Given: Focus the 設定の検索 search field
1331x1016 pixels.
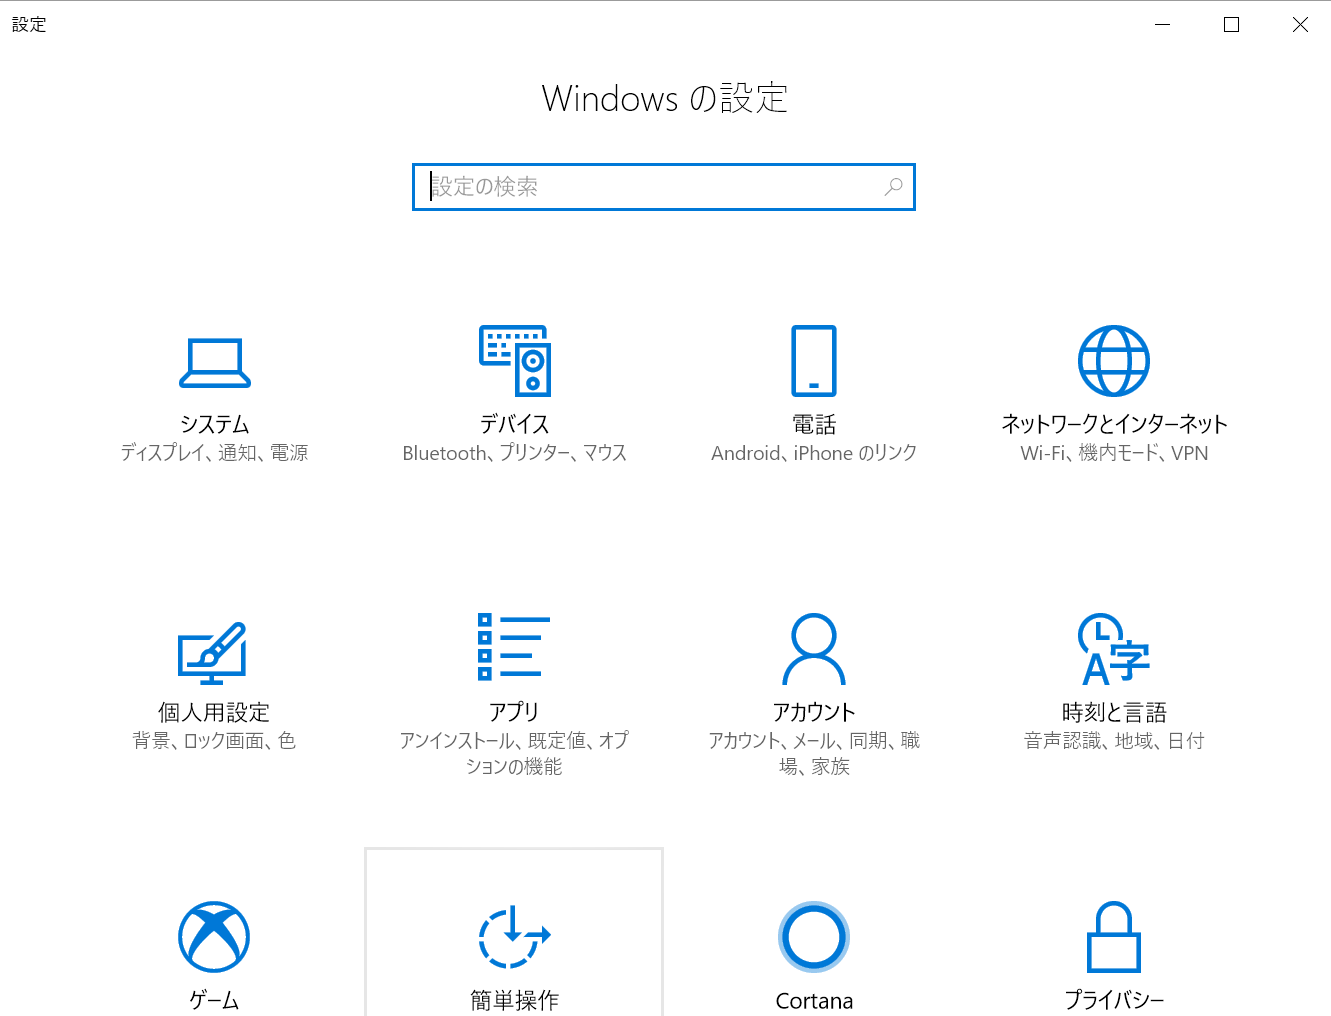Looking at the screenshot, I should pyautogui.click(x=664, y=187).
